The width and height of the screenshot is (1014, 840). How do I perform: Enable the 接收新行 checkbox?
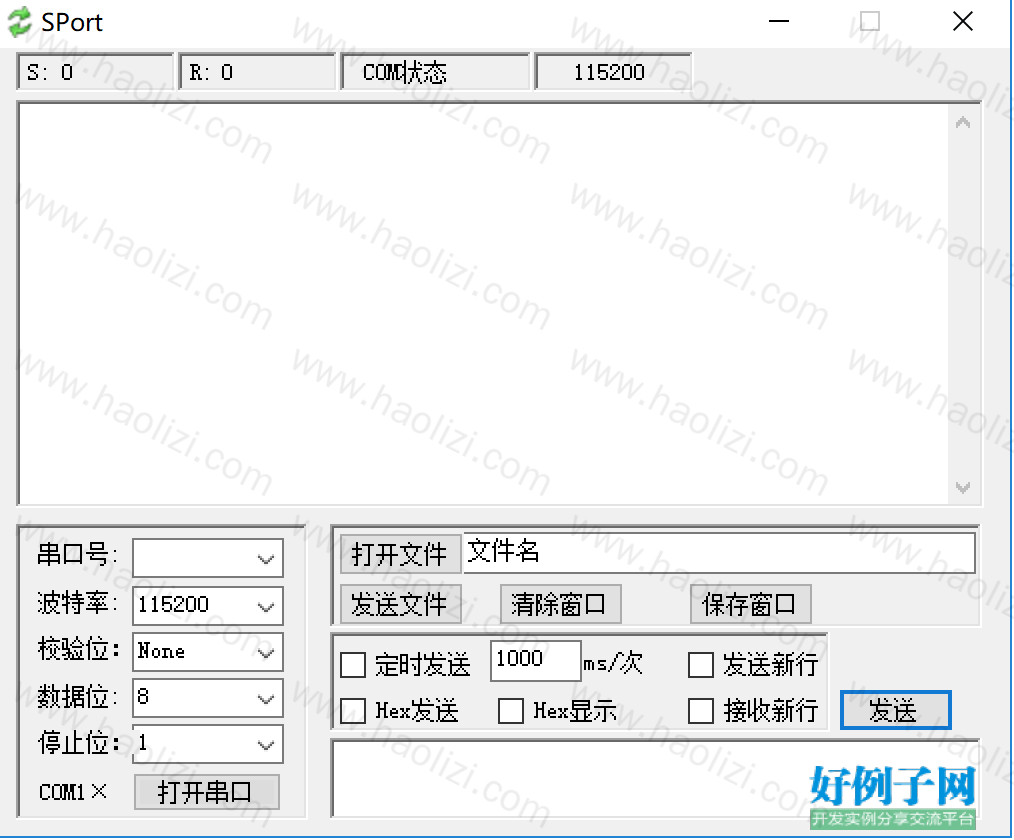coord(701,711)
